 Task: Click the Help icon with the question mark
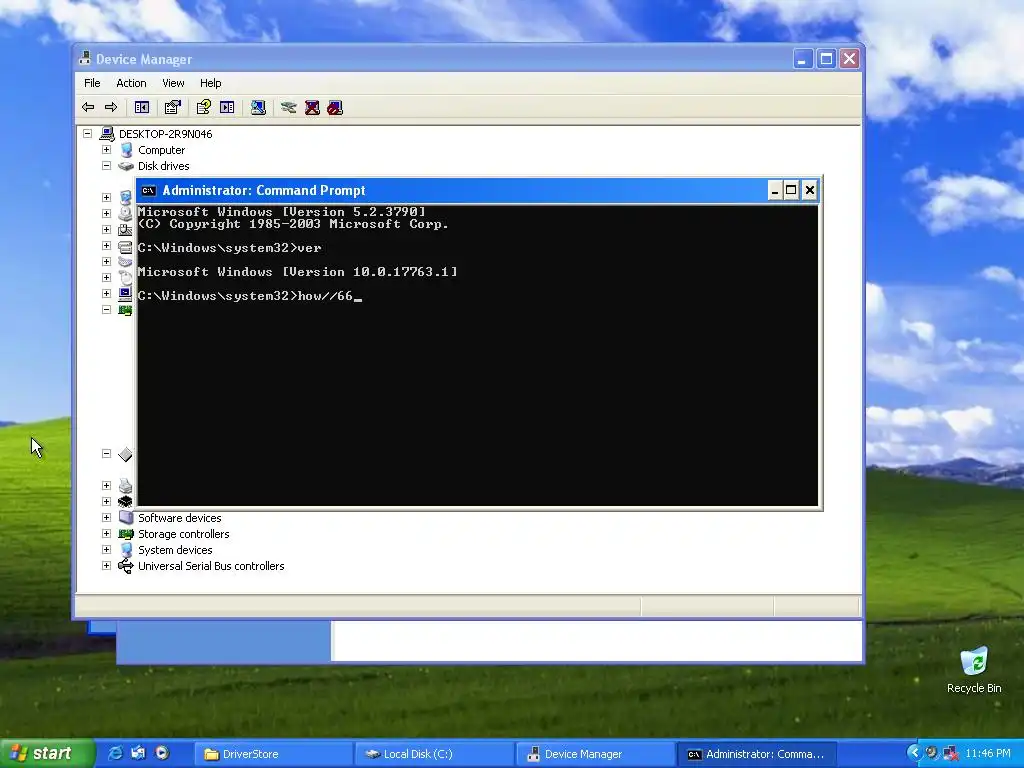point(203,107)
